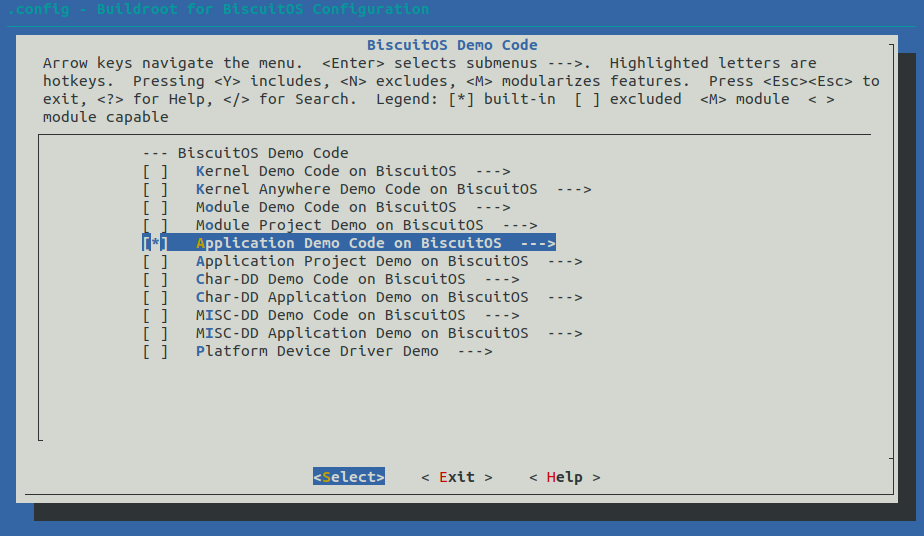The image size is (924, 536).
Task: Click the Select button
Action: [349, 477]
